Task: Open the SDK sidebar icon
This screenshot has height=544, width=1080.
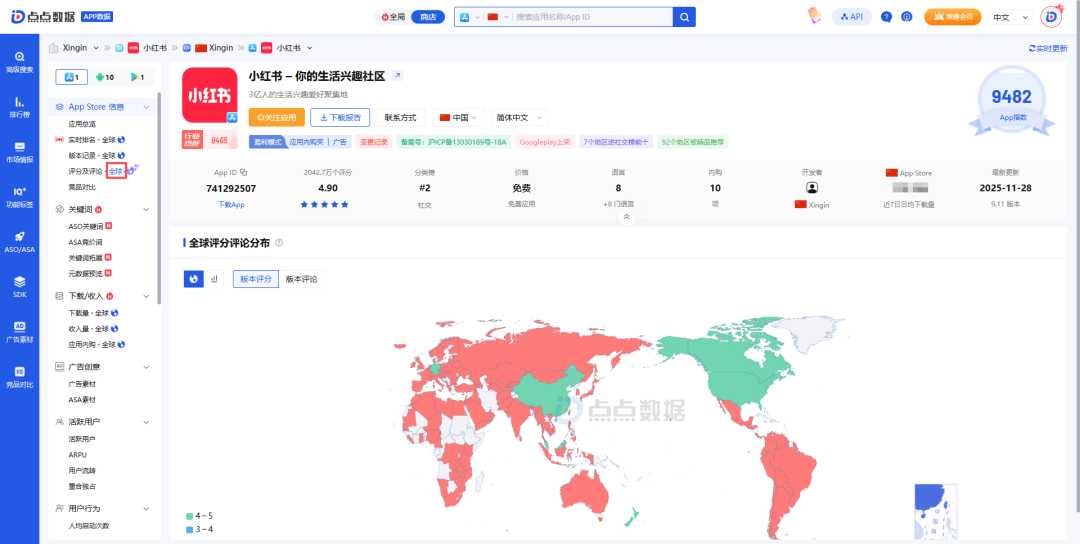Action: (x=19, y=286)
